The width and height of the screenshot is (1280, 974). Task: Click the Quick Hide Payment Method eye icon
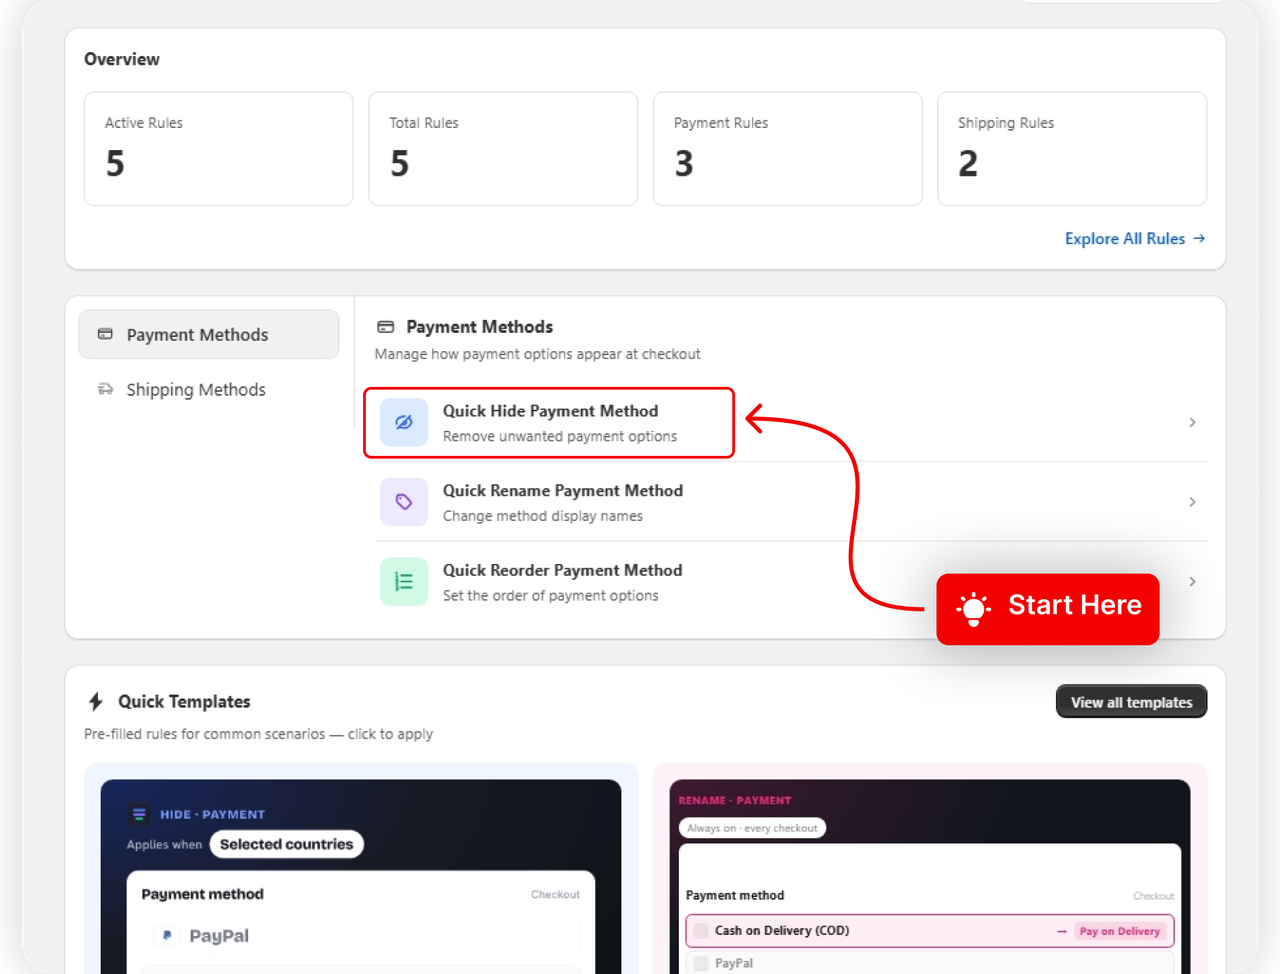(404, 422)
